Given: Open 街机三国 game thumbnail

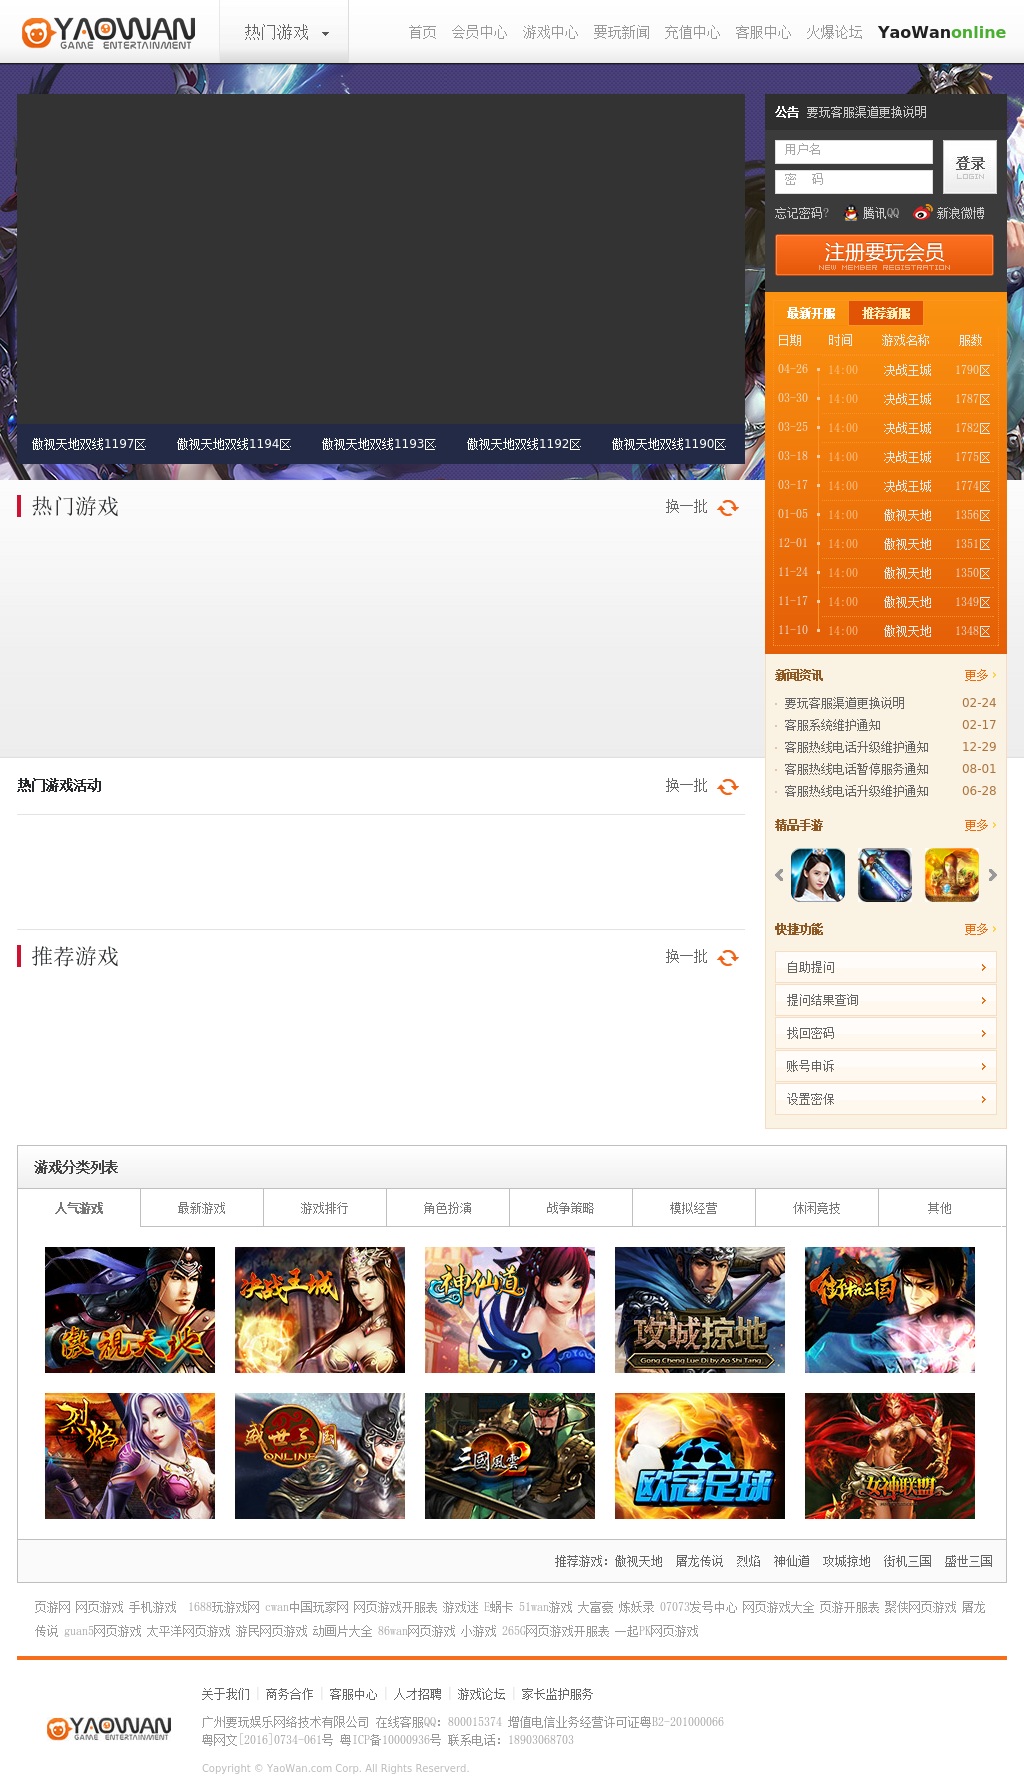Looking at the screenshot, I should [890, 1310].
